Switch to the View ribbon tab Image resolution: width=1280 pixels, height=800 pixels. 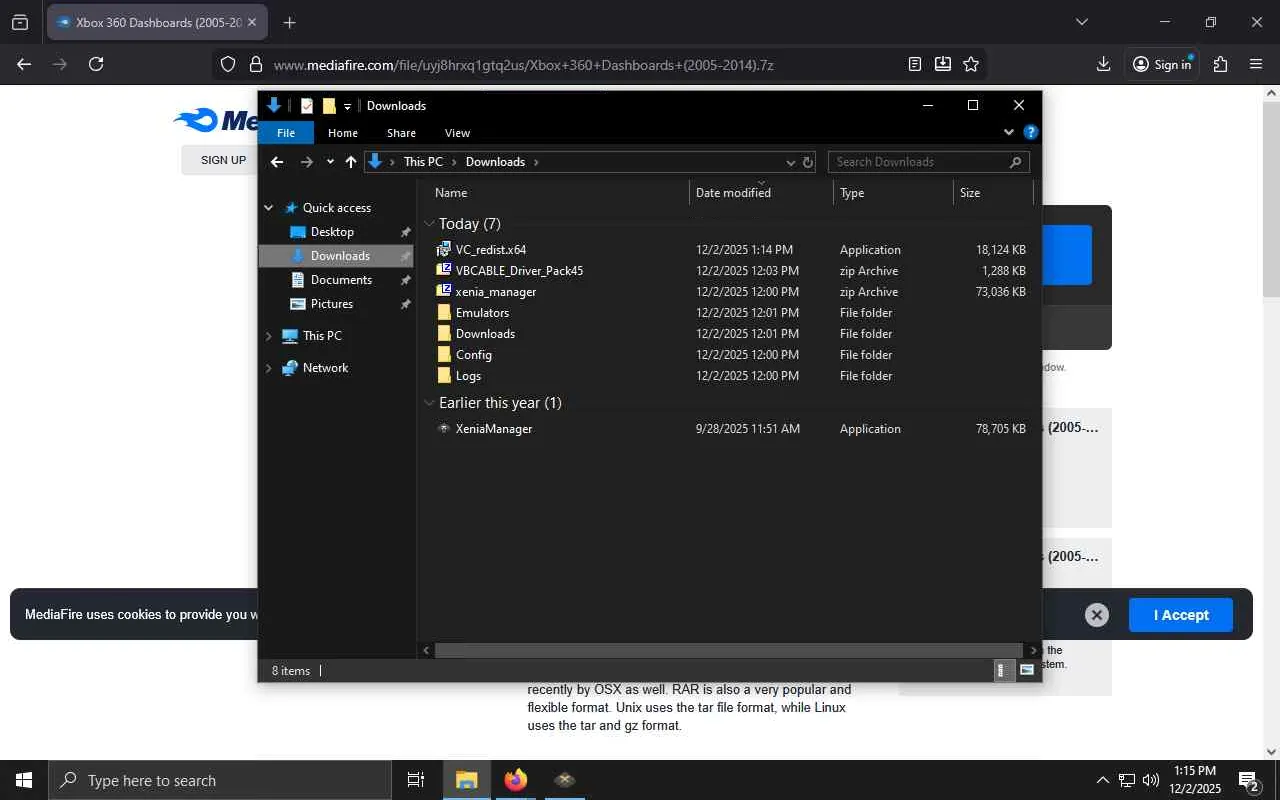(457, 133)
